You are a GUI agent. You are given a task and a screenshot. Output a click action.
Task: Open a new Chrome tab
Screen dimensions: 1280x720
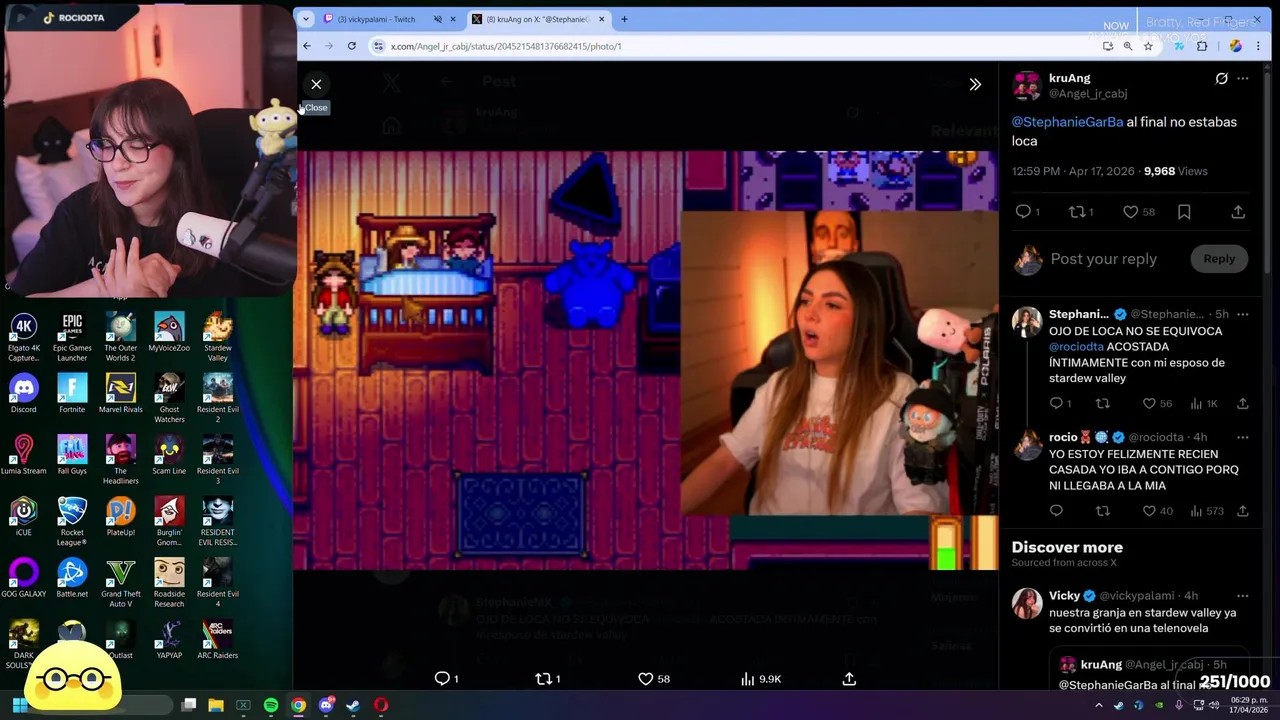point(624,19)
